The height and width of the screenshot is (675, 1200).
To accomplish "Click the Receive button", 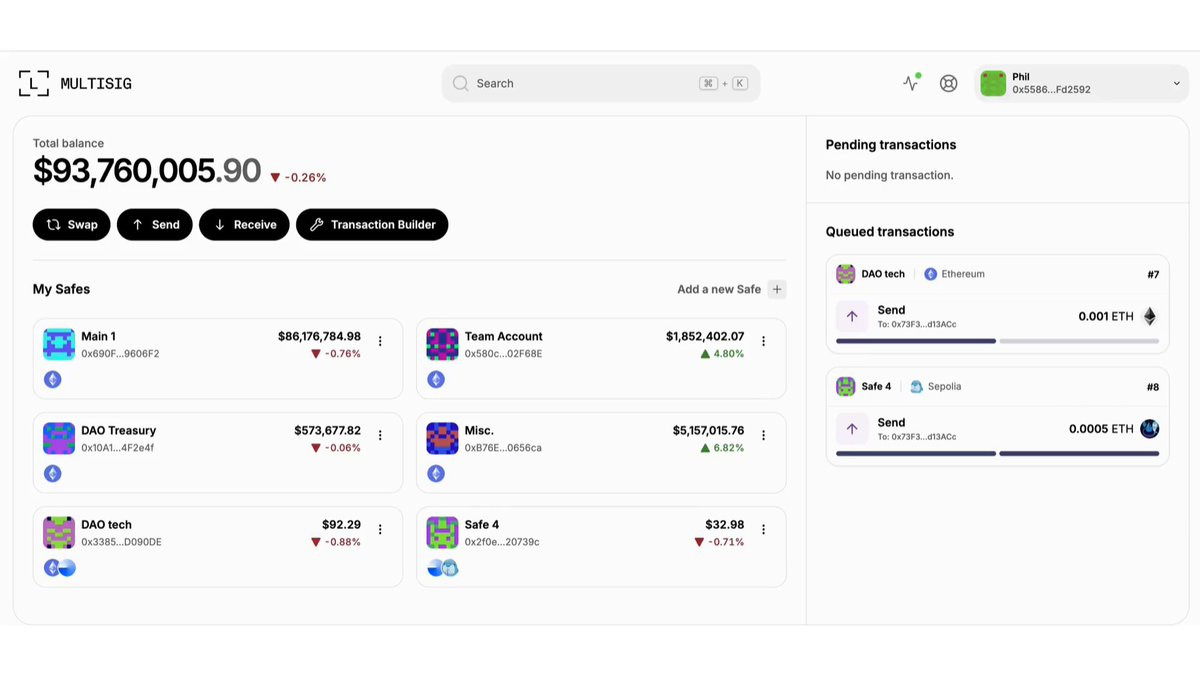I will pyautogui.click(x=244, y=225).
